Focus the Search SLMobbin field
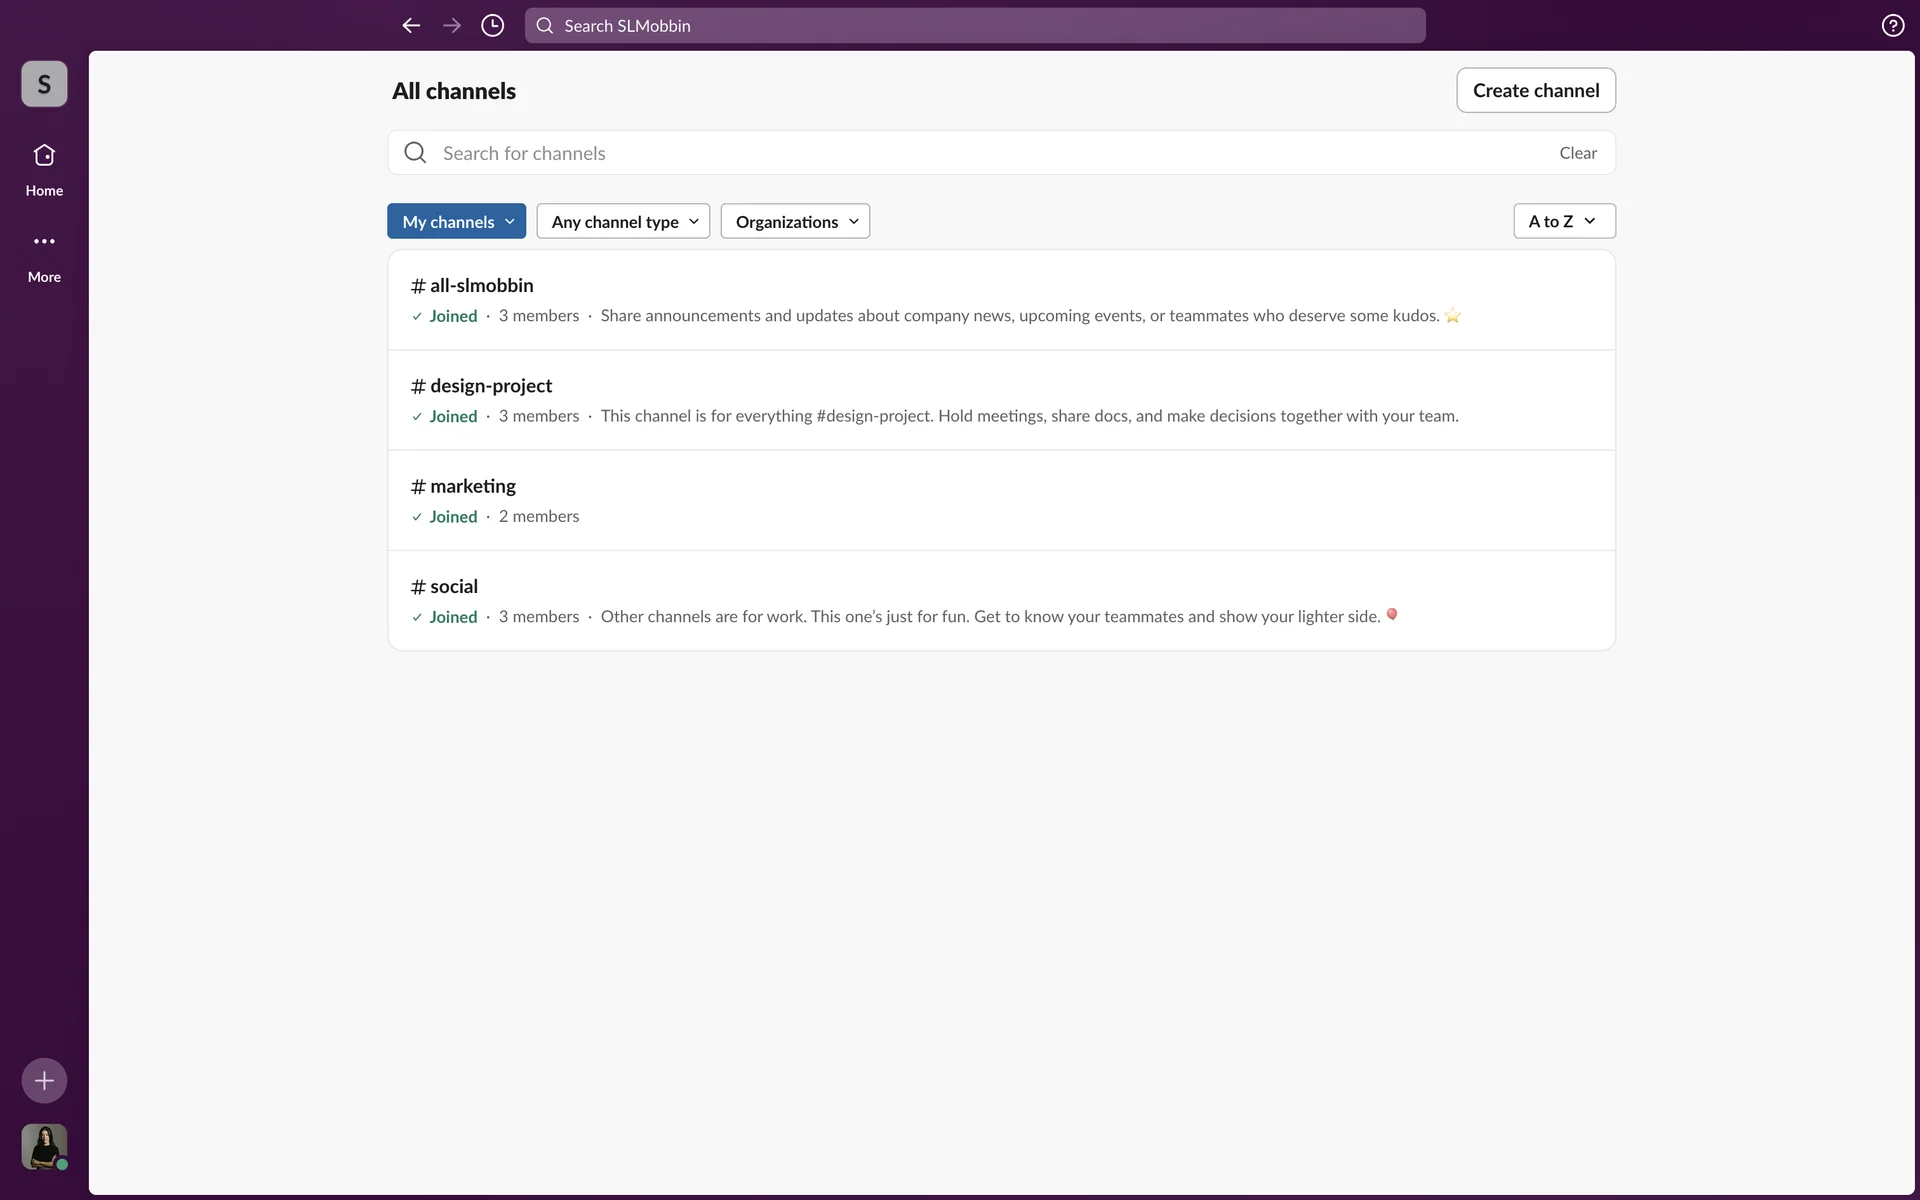The height and width of the screenshot is (1200, 1920). [975, 26]
